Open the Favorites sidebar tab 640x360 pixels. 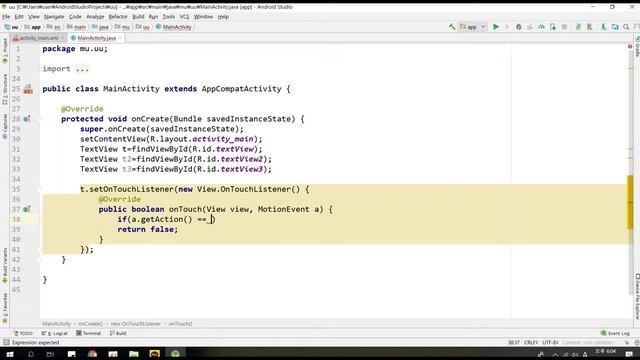(5, 308)
